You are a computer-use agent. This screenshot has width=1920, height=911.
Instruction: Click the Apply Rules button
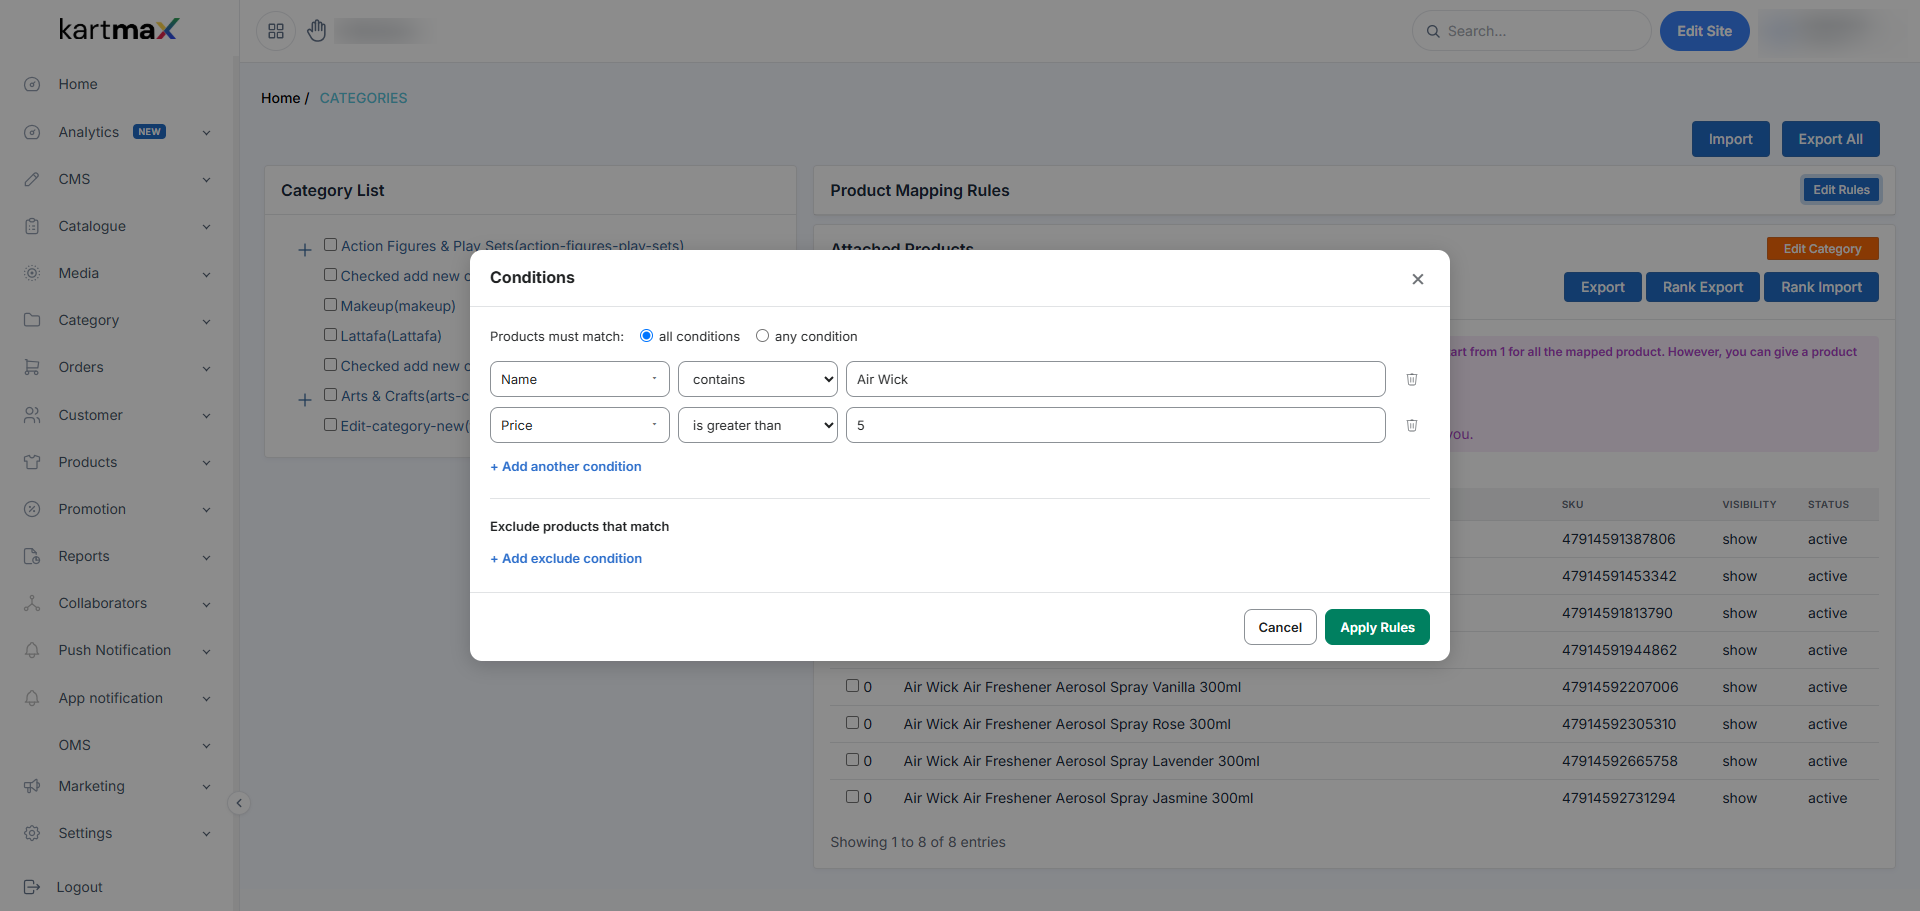point(1377,627)
